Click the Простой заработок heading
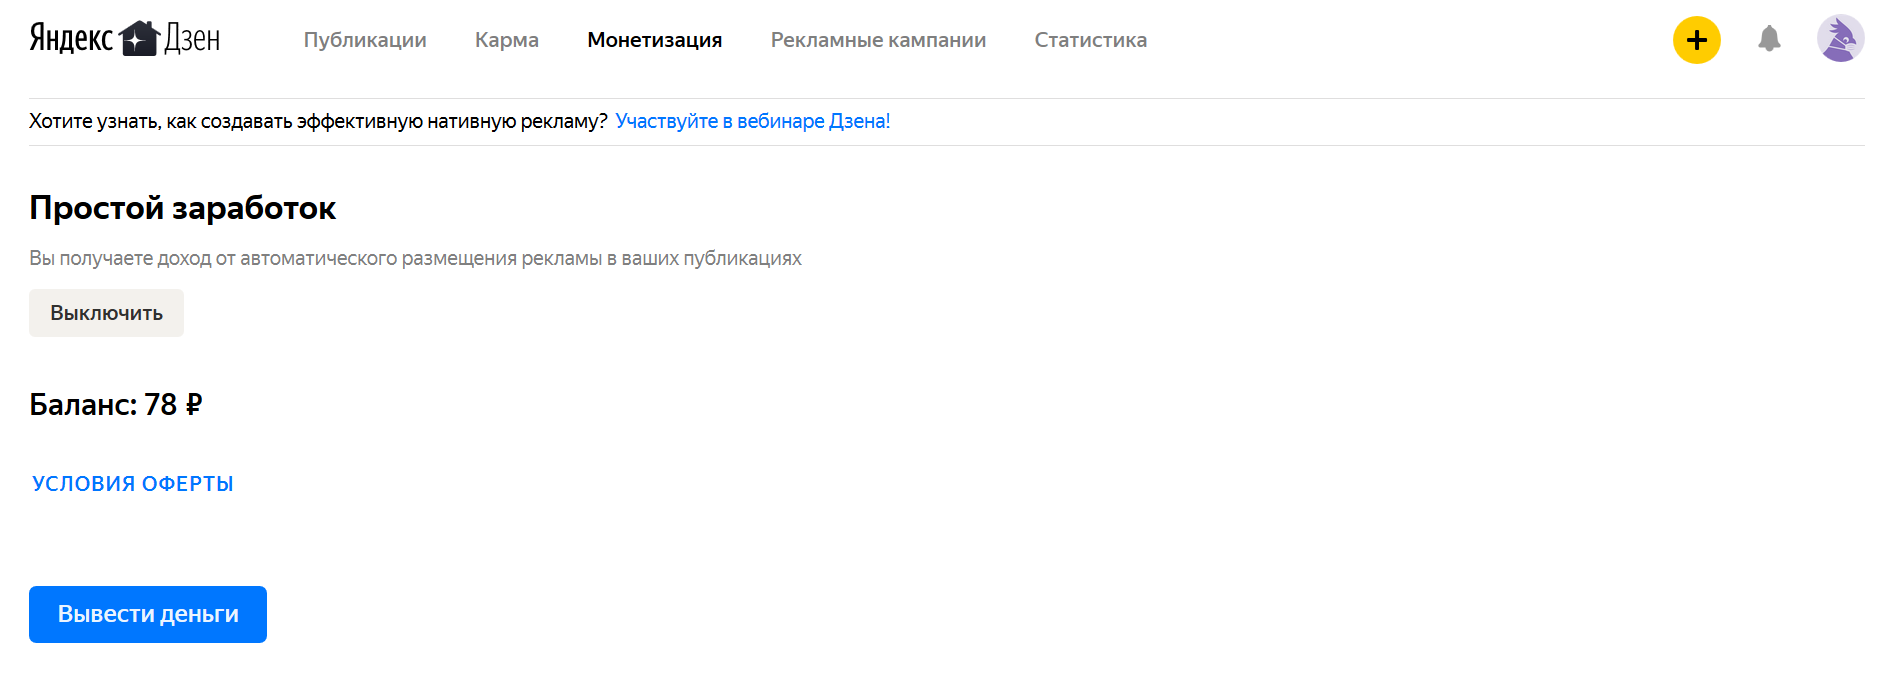This screenshot has height=678, width=1891. click(x=182, y=208)
